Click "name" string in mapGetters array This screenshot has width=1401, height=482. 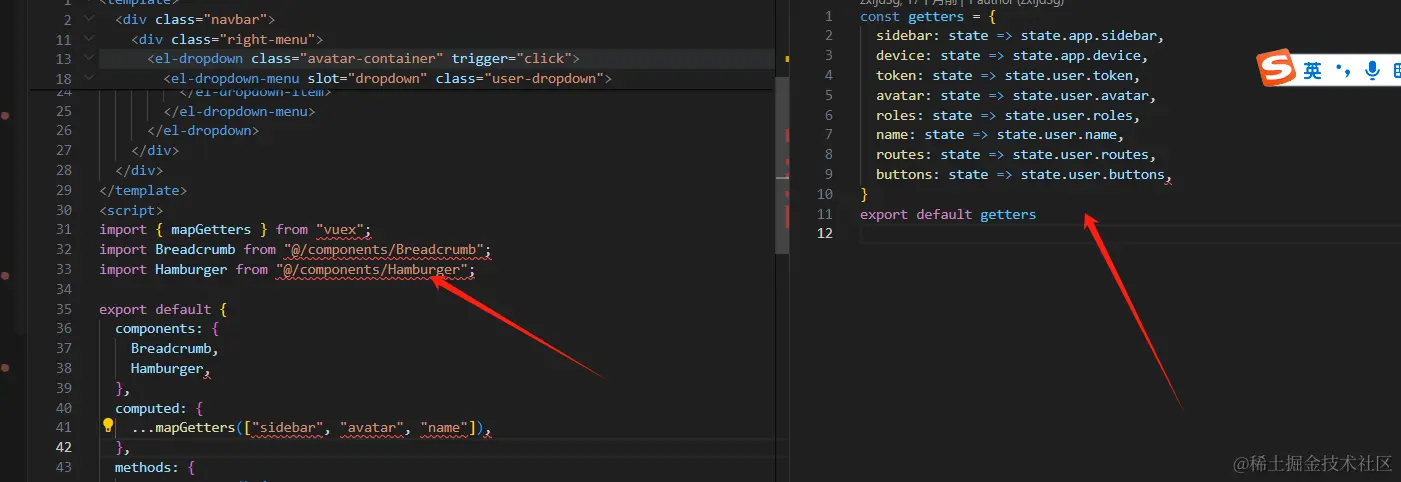point(443,428)
